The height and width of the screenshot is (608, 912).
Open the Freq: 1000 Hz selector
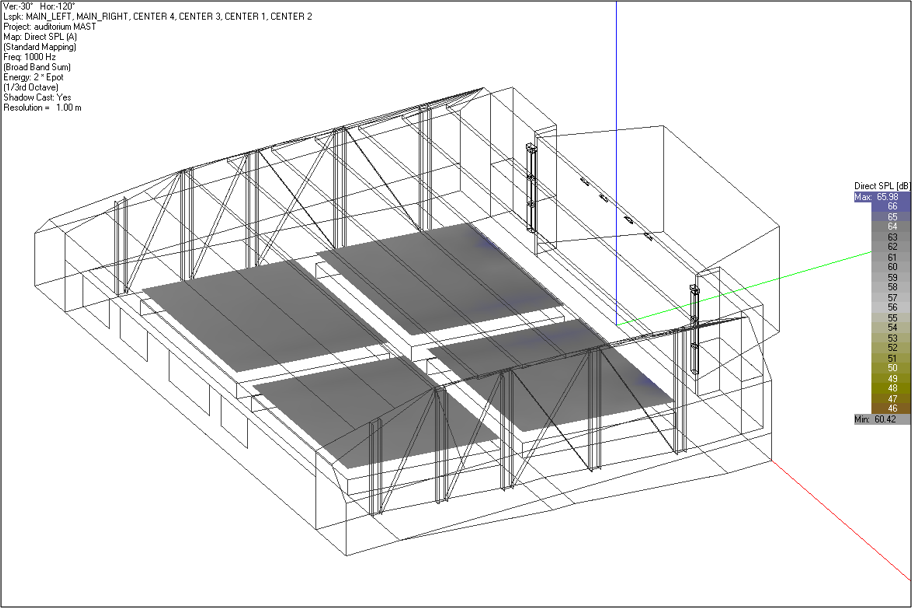pos(30,56)
